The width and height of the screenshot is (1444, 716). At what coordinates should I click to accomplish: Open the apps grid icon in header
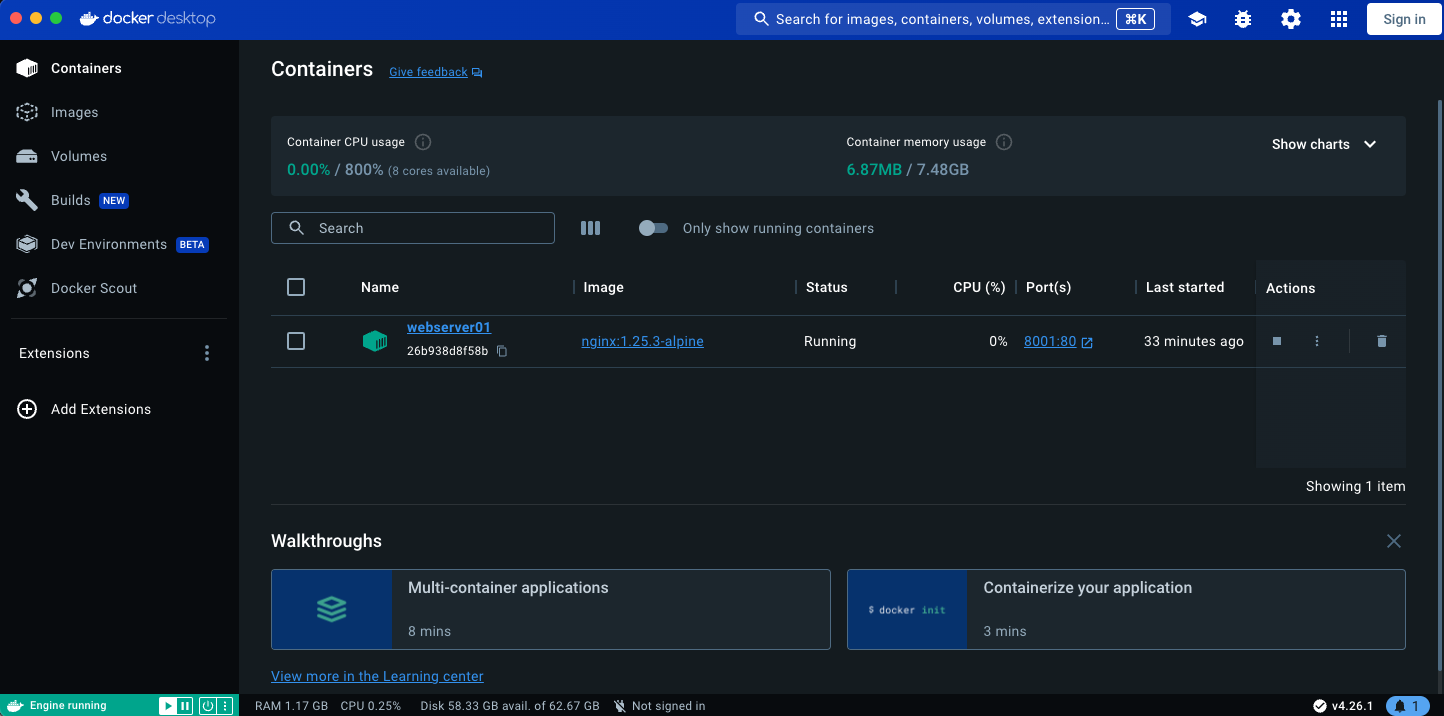click(1339, 19)
